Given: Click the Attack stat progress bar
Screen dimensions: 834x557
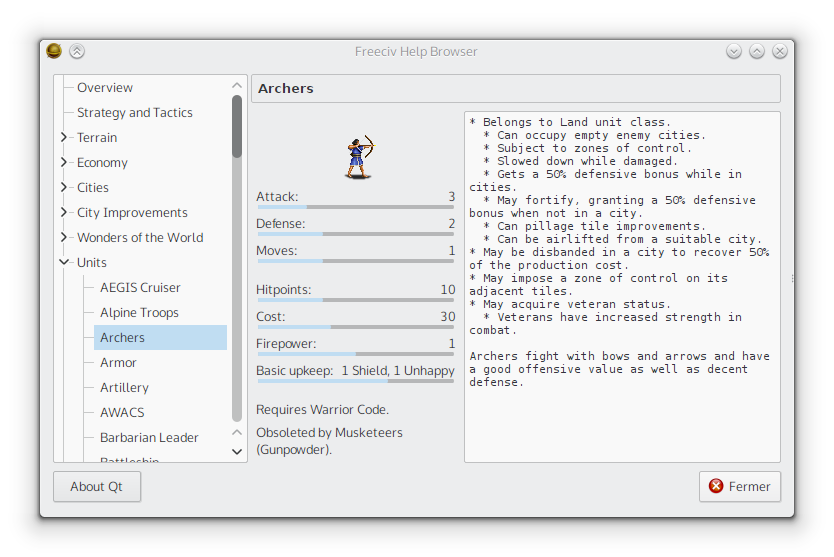Looking at the screenshot, I should [356, 207].
